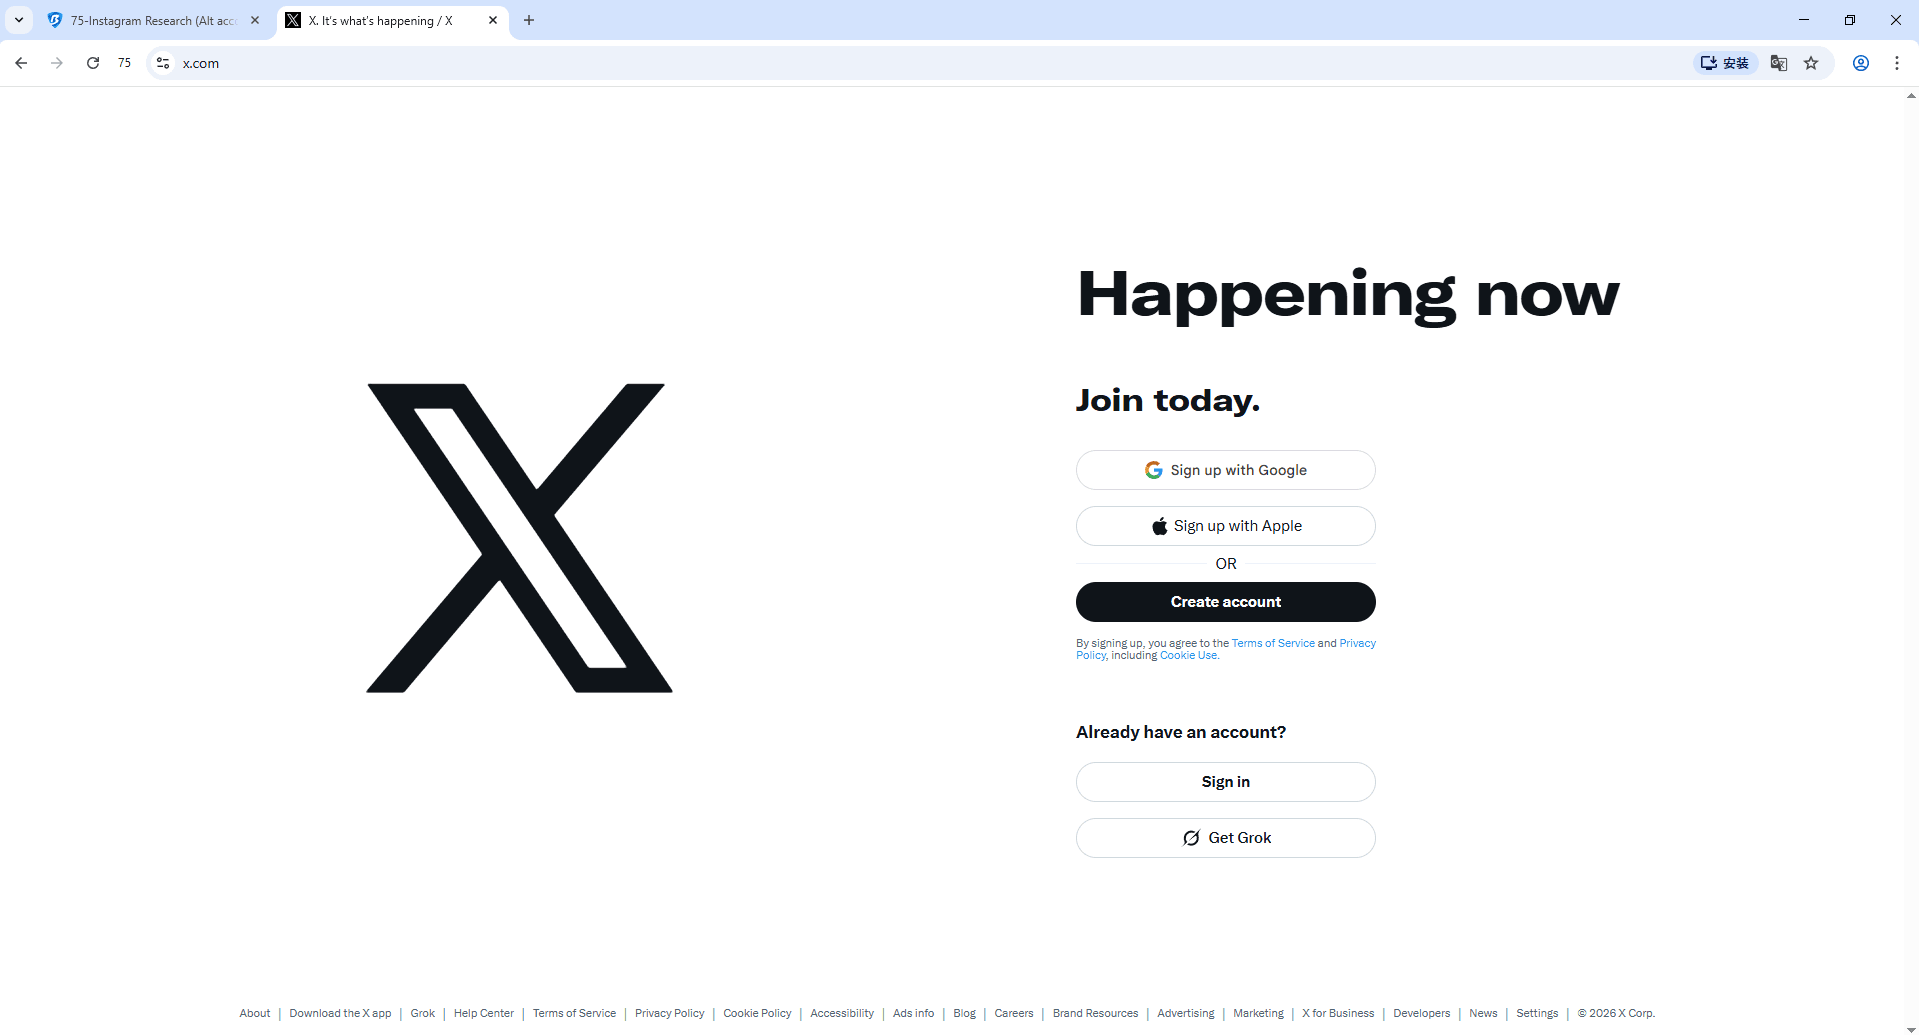Click the Google Translate icon in the address bar
The width and height of the screenshot is (1919, 1035).
click(1779, 63)
